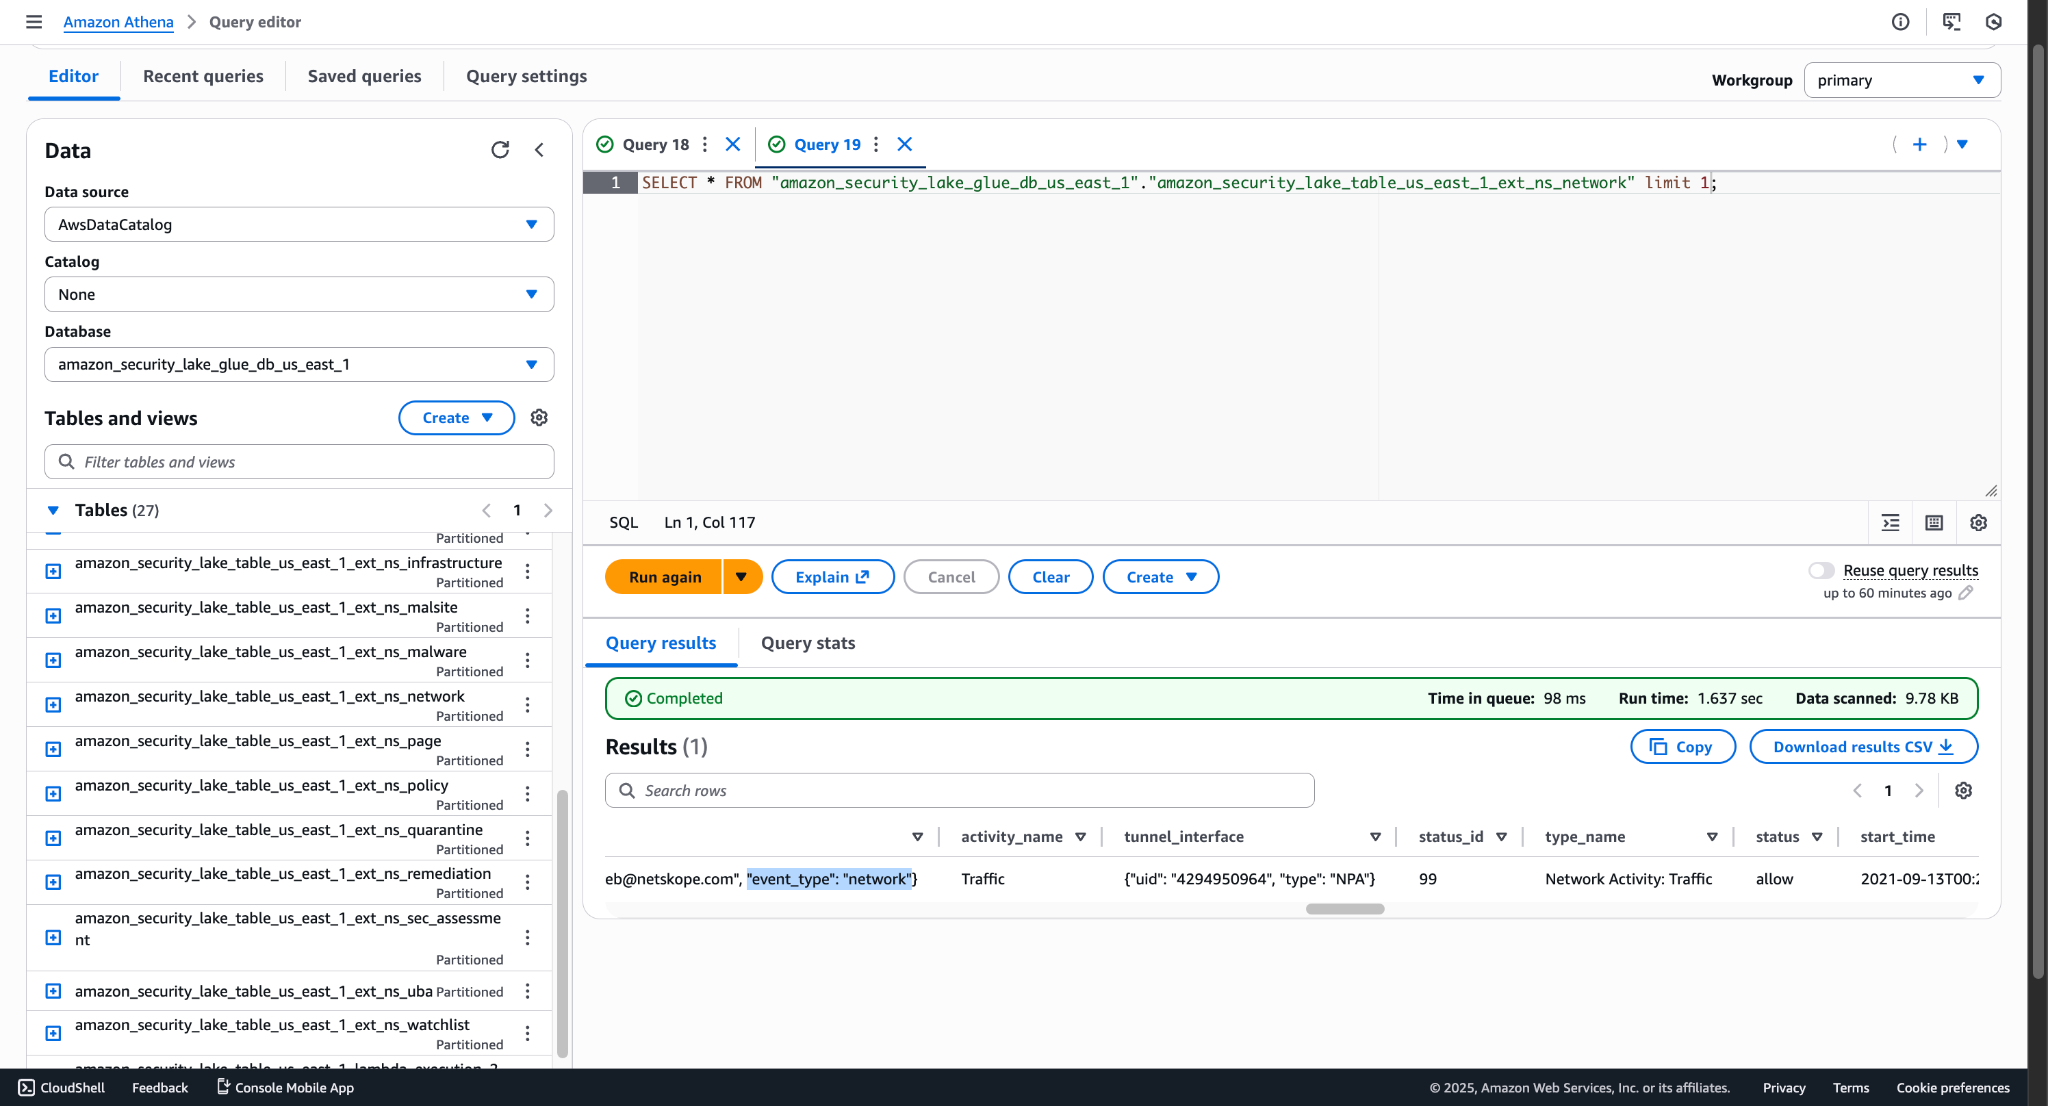Screen dimensions: 2048x1106
Task: Expand the ext_ns_page table
Action: (x=54, y=750)
